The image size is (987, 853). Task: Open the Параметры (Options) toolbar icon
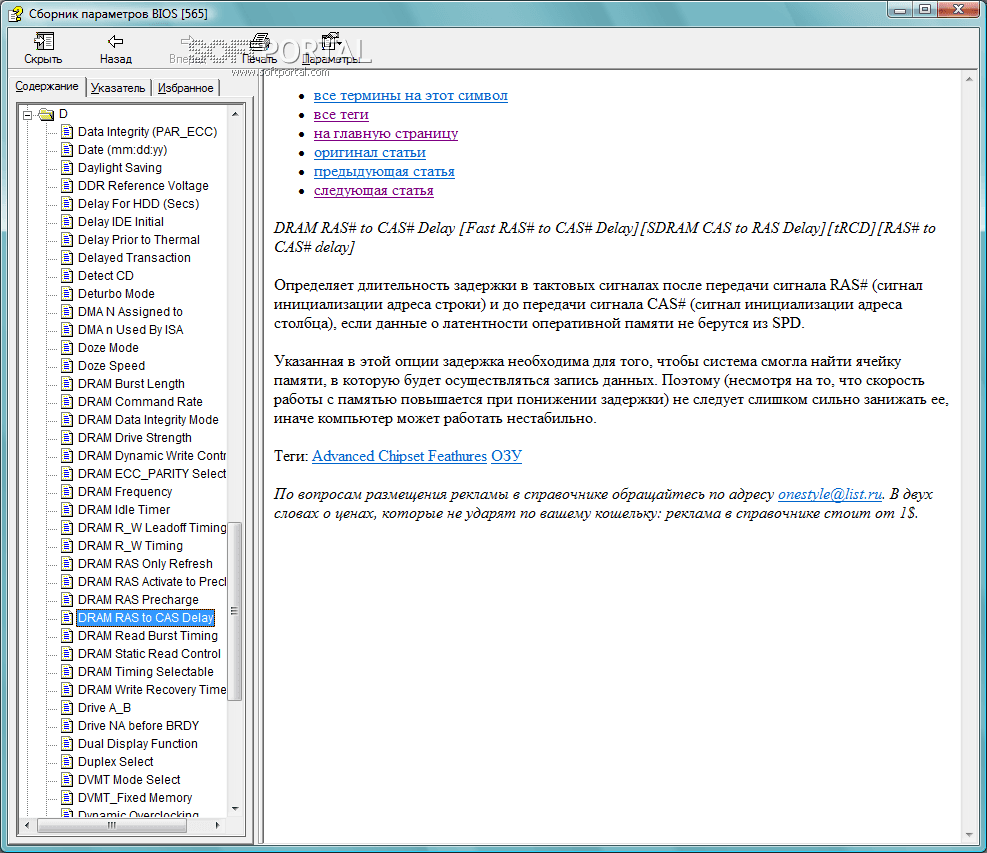point(330,42)
